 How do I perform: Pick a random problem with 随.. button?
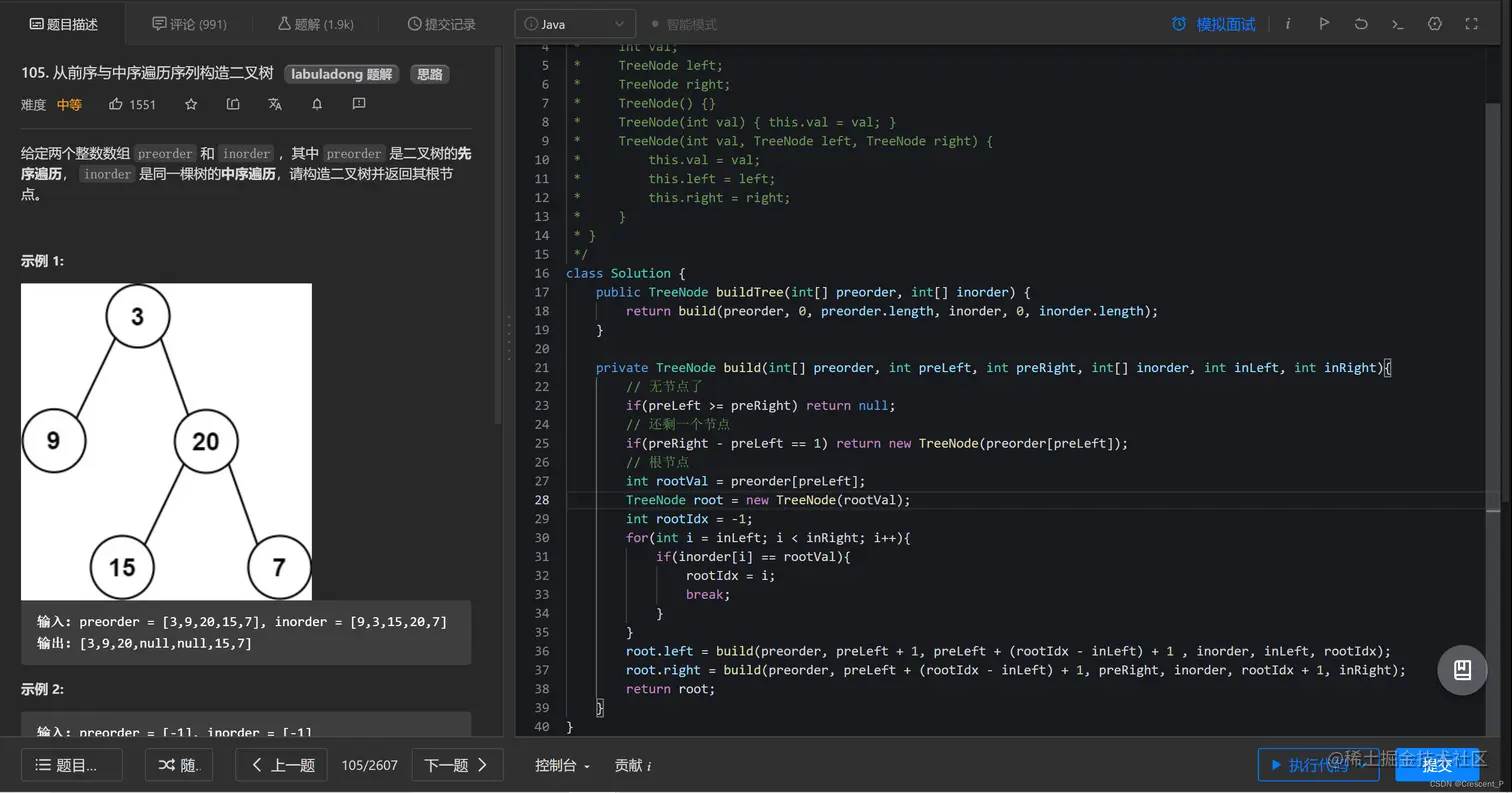(180, 765)
